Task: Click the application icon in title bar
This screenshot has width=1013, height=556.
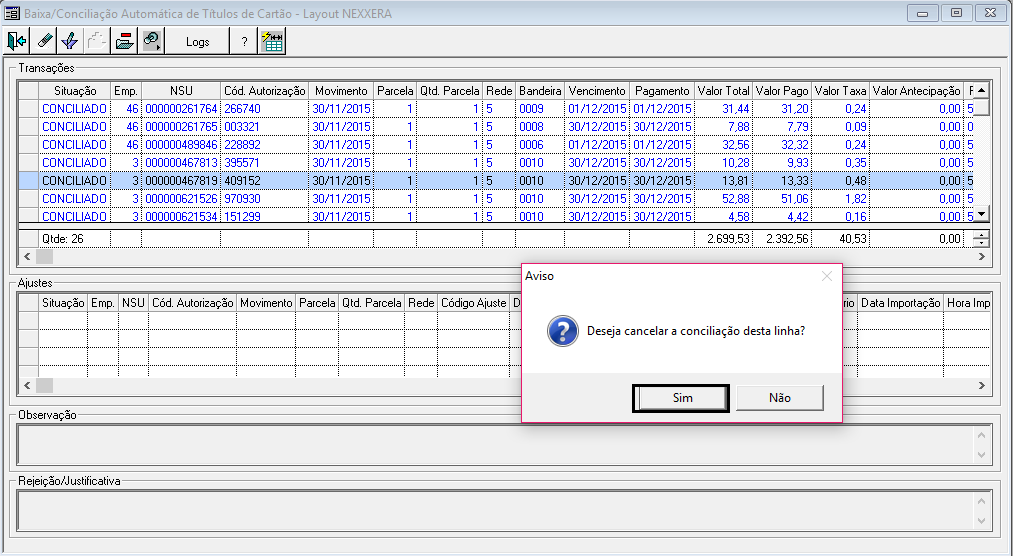Action: tap(12, 13)
